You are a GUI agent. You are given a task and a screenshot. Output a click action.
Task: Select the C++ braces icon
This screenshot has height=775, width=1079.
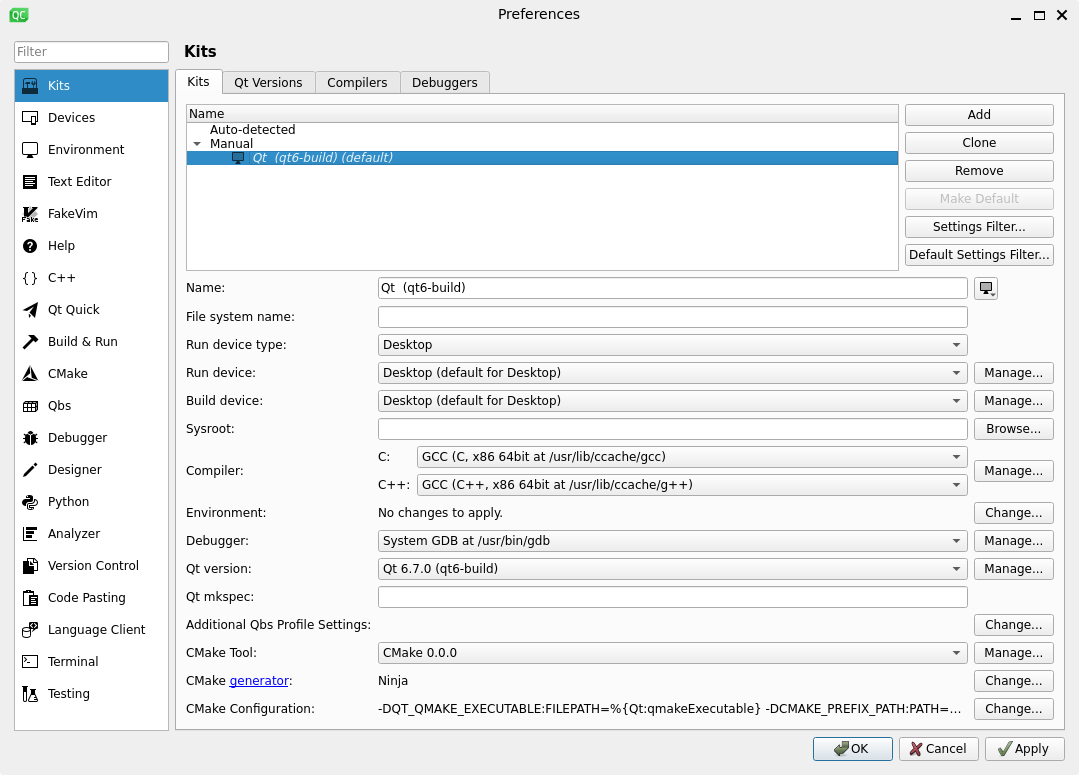[x=30, y=277]
